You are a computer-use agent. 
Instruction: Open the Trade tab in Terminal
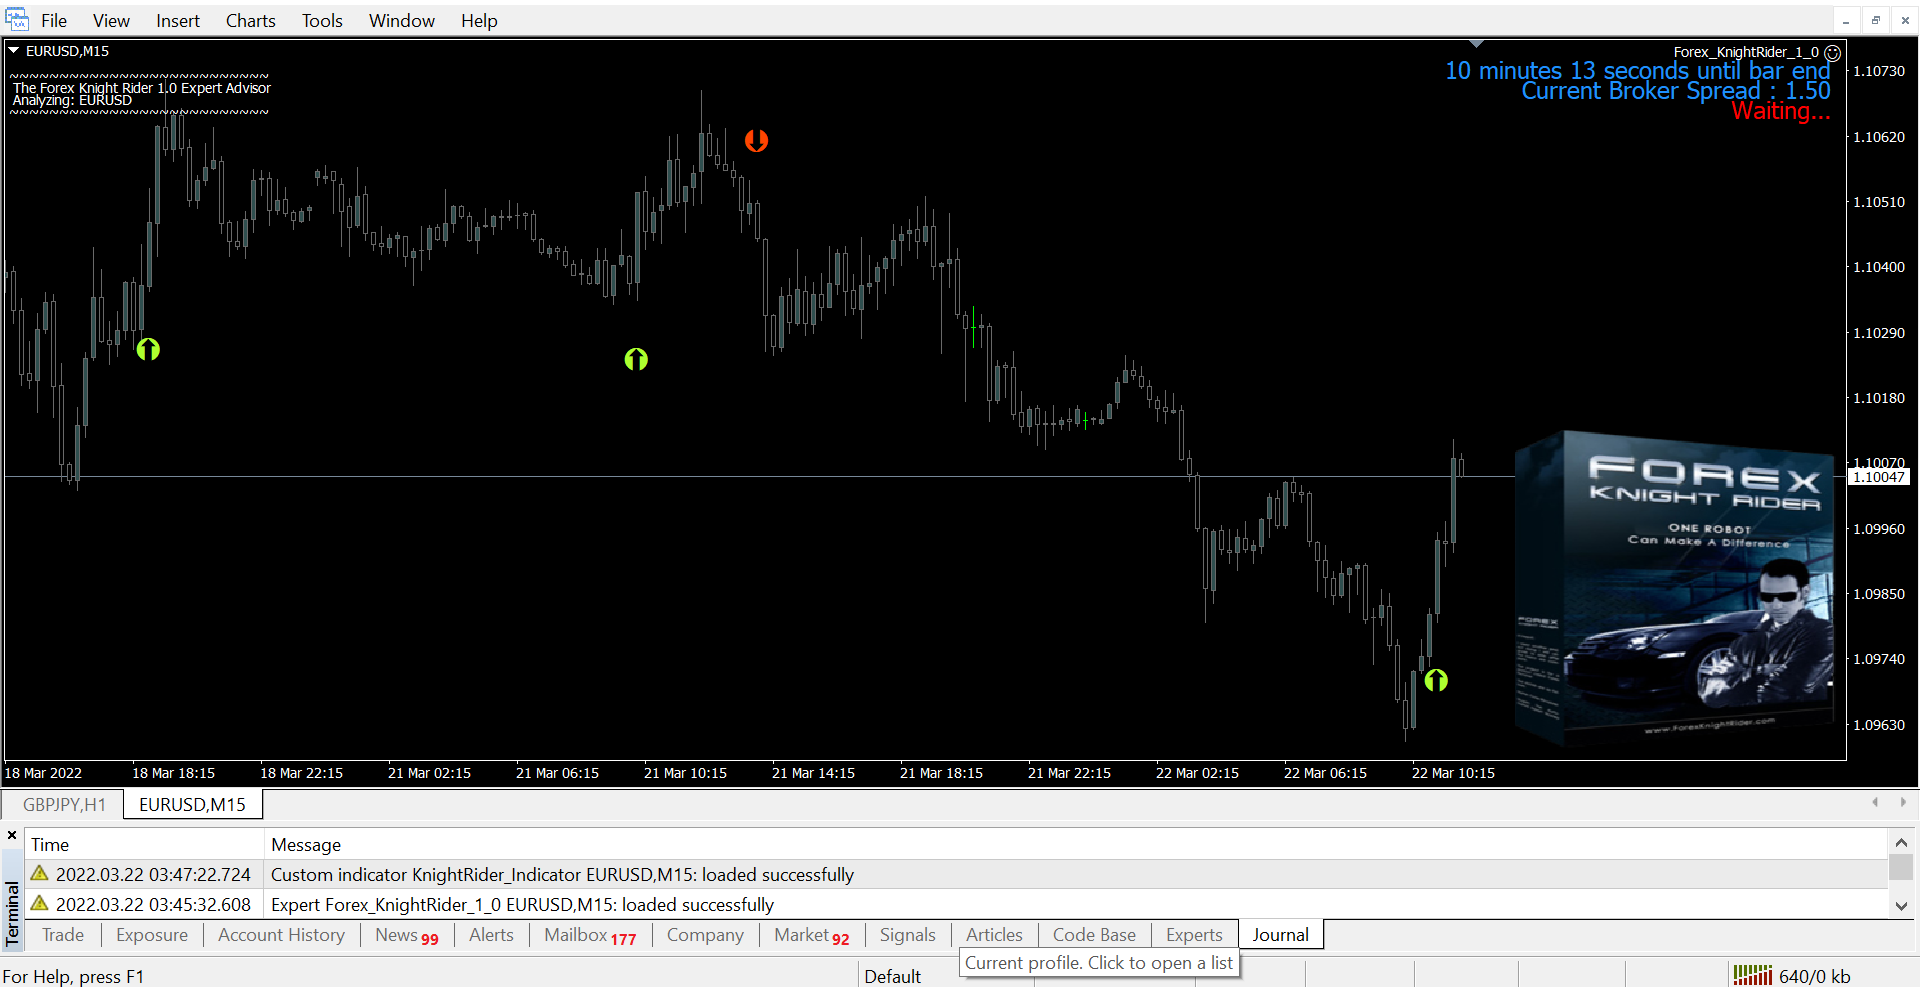63,935
